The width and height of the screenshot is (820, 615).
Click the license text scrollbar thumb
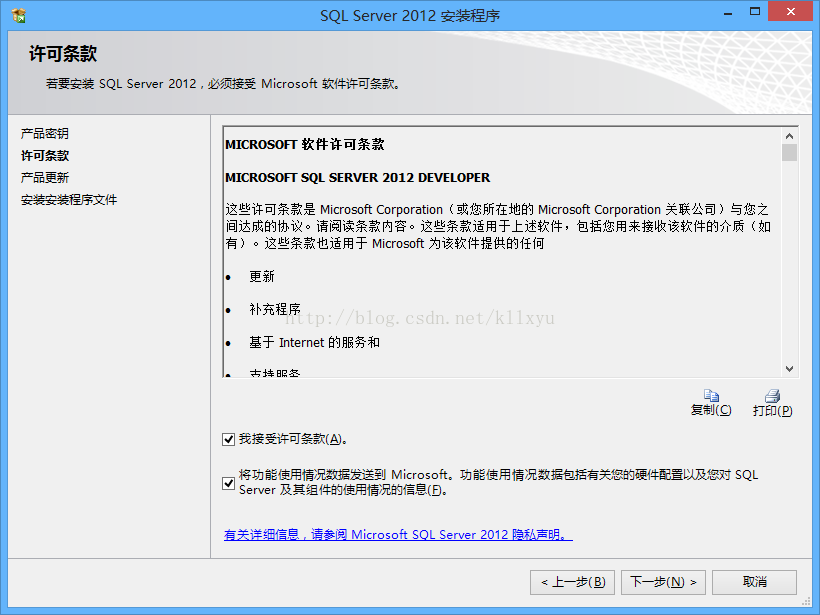[789, 153]
